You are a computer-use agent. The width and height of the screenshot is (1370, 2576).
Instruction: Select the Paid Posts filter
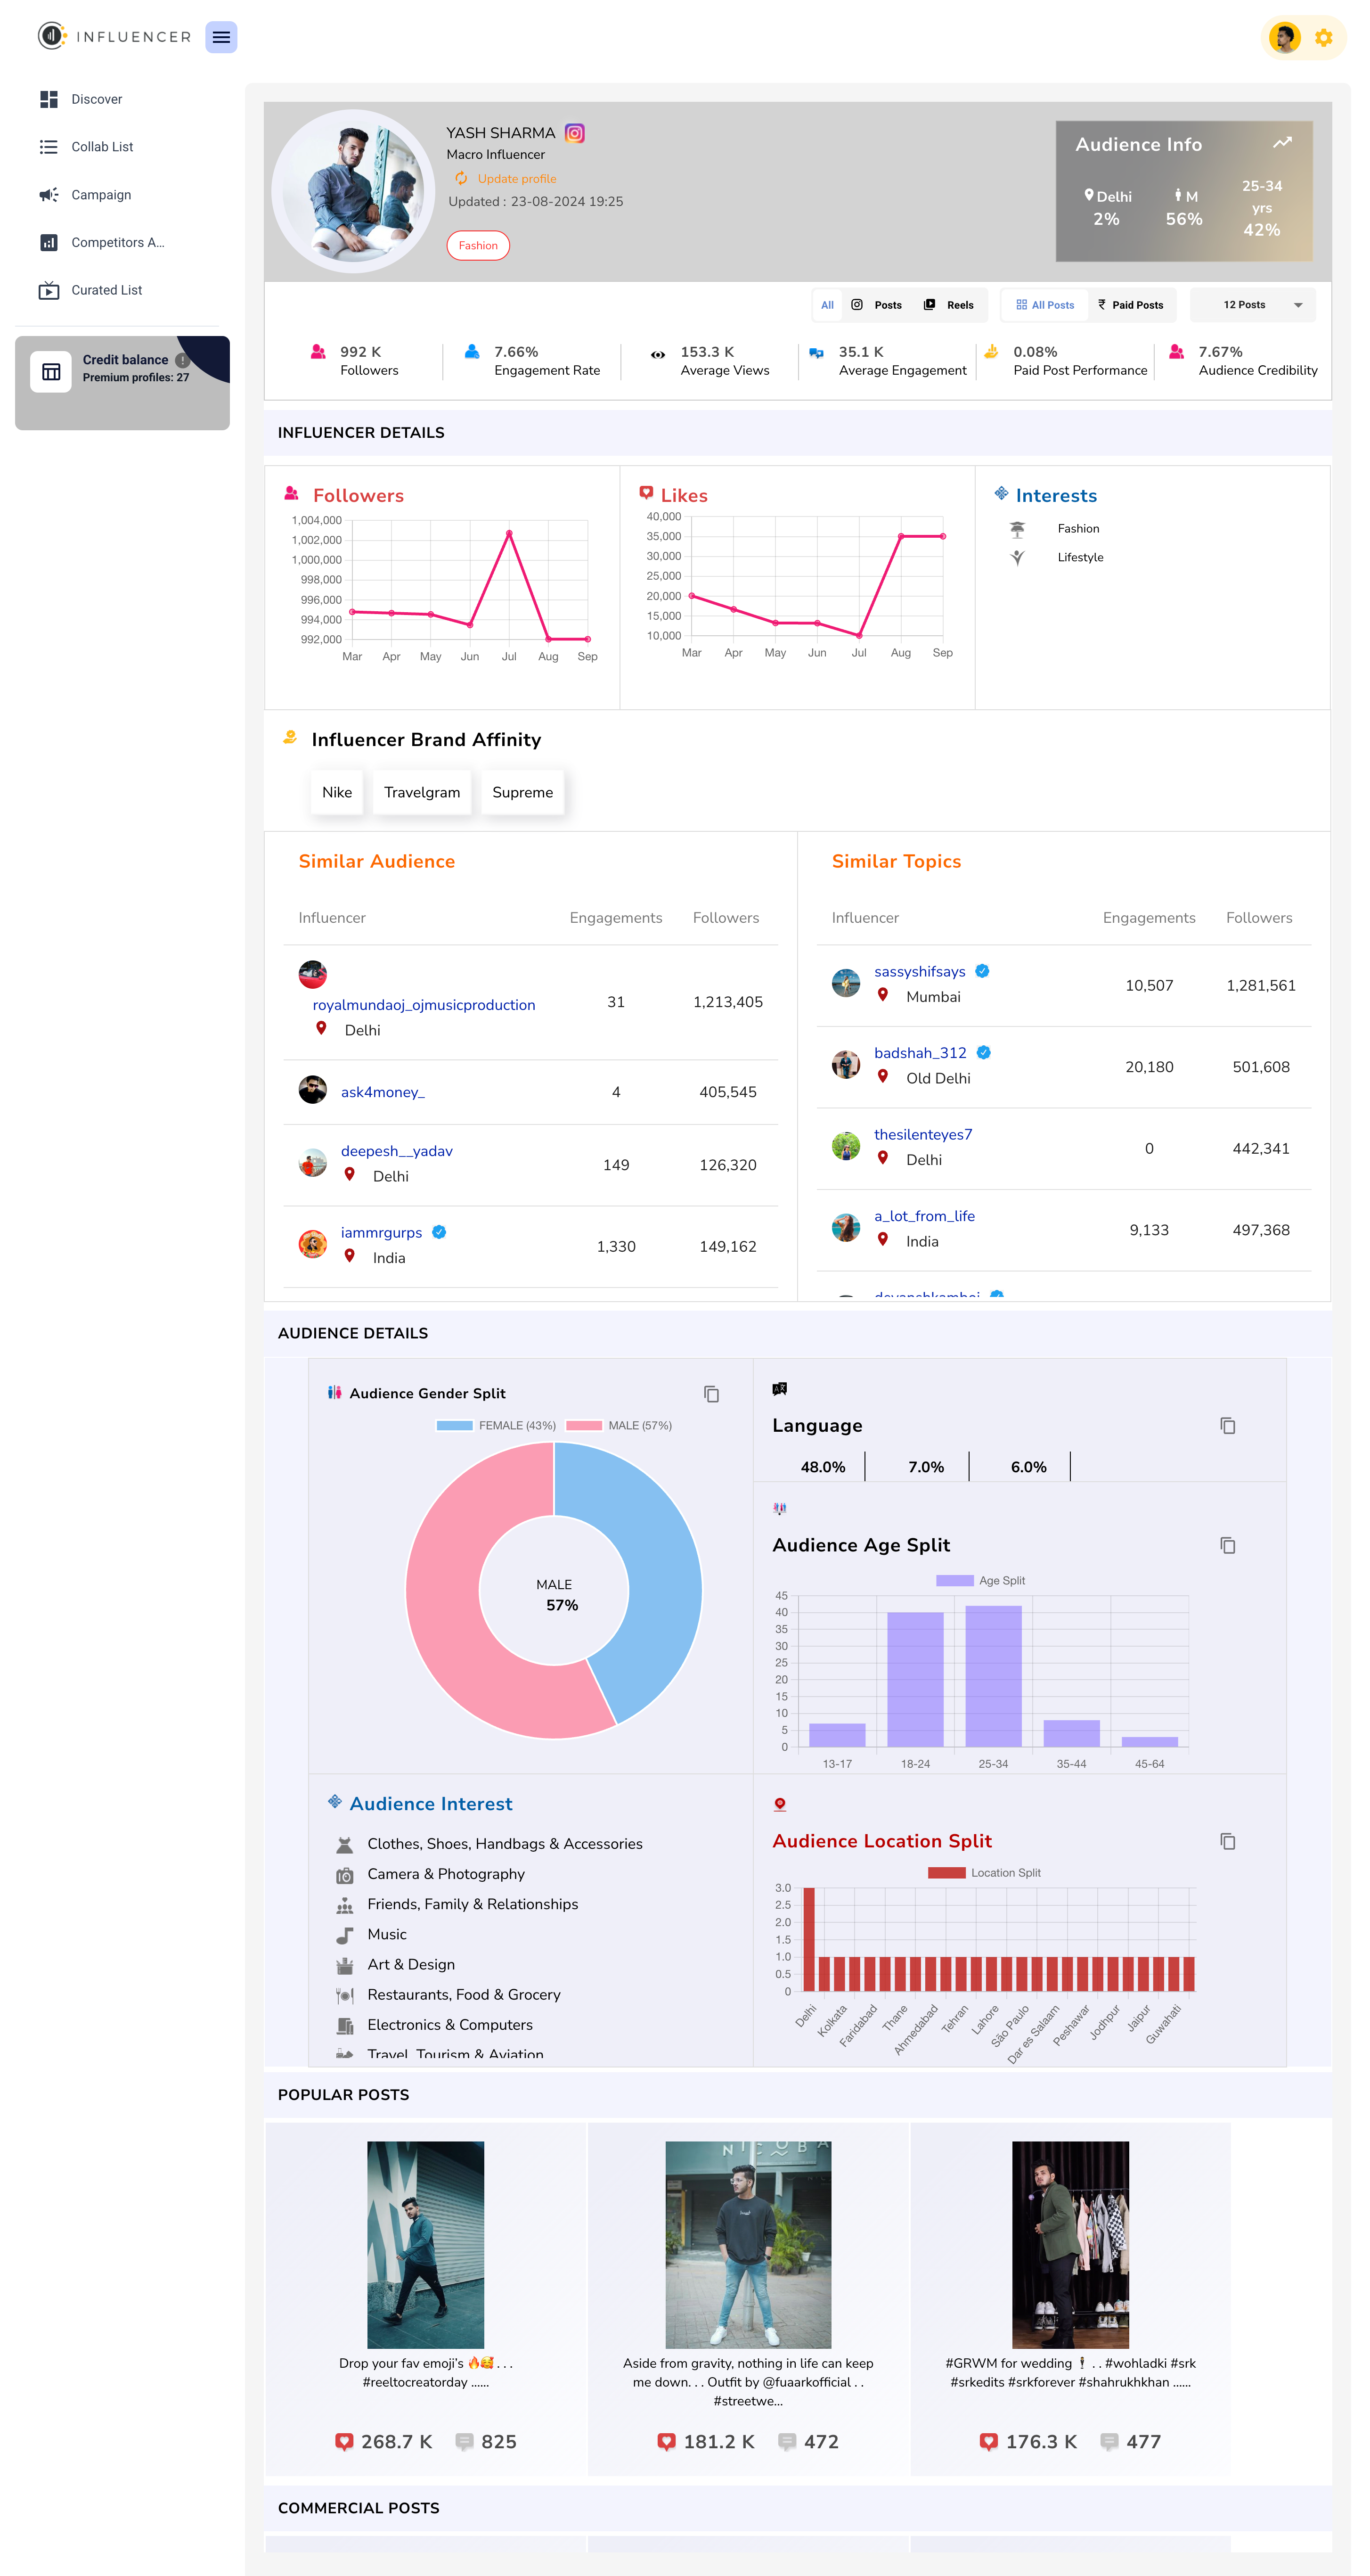(1131, 305)
